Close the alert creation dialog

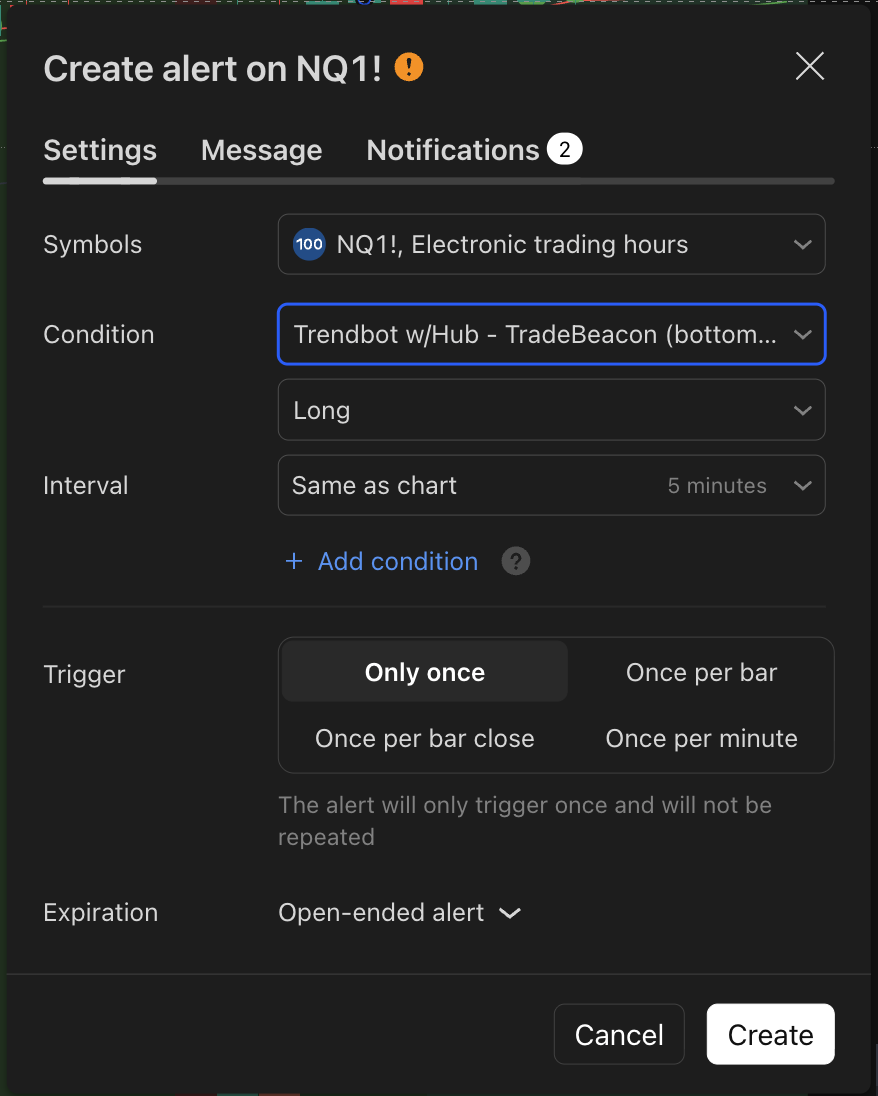pyautogui.click(x=809, y=66)
